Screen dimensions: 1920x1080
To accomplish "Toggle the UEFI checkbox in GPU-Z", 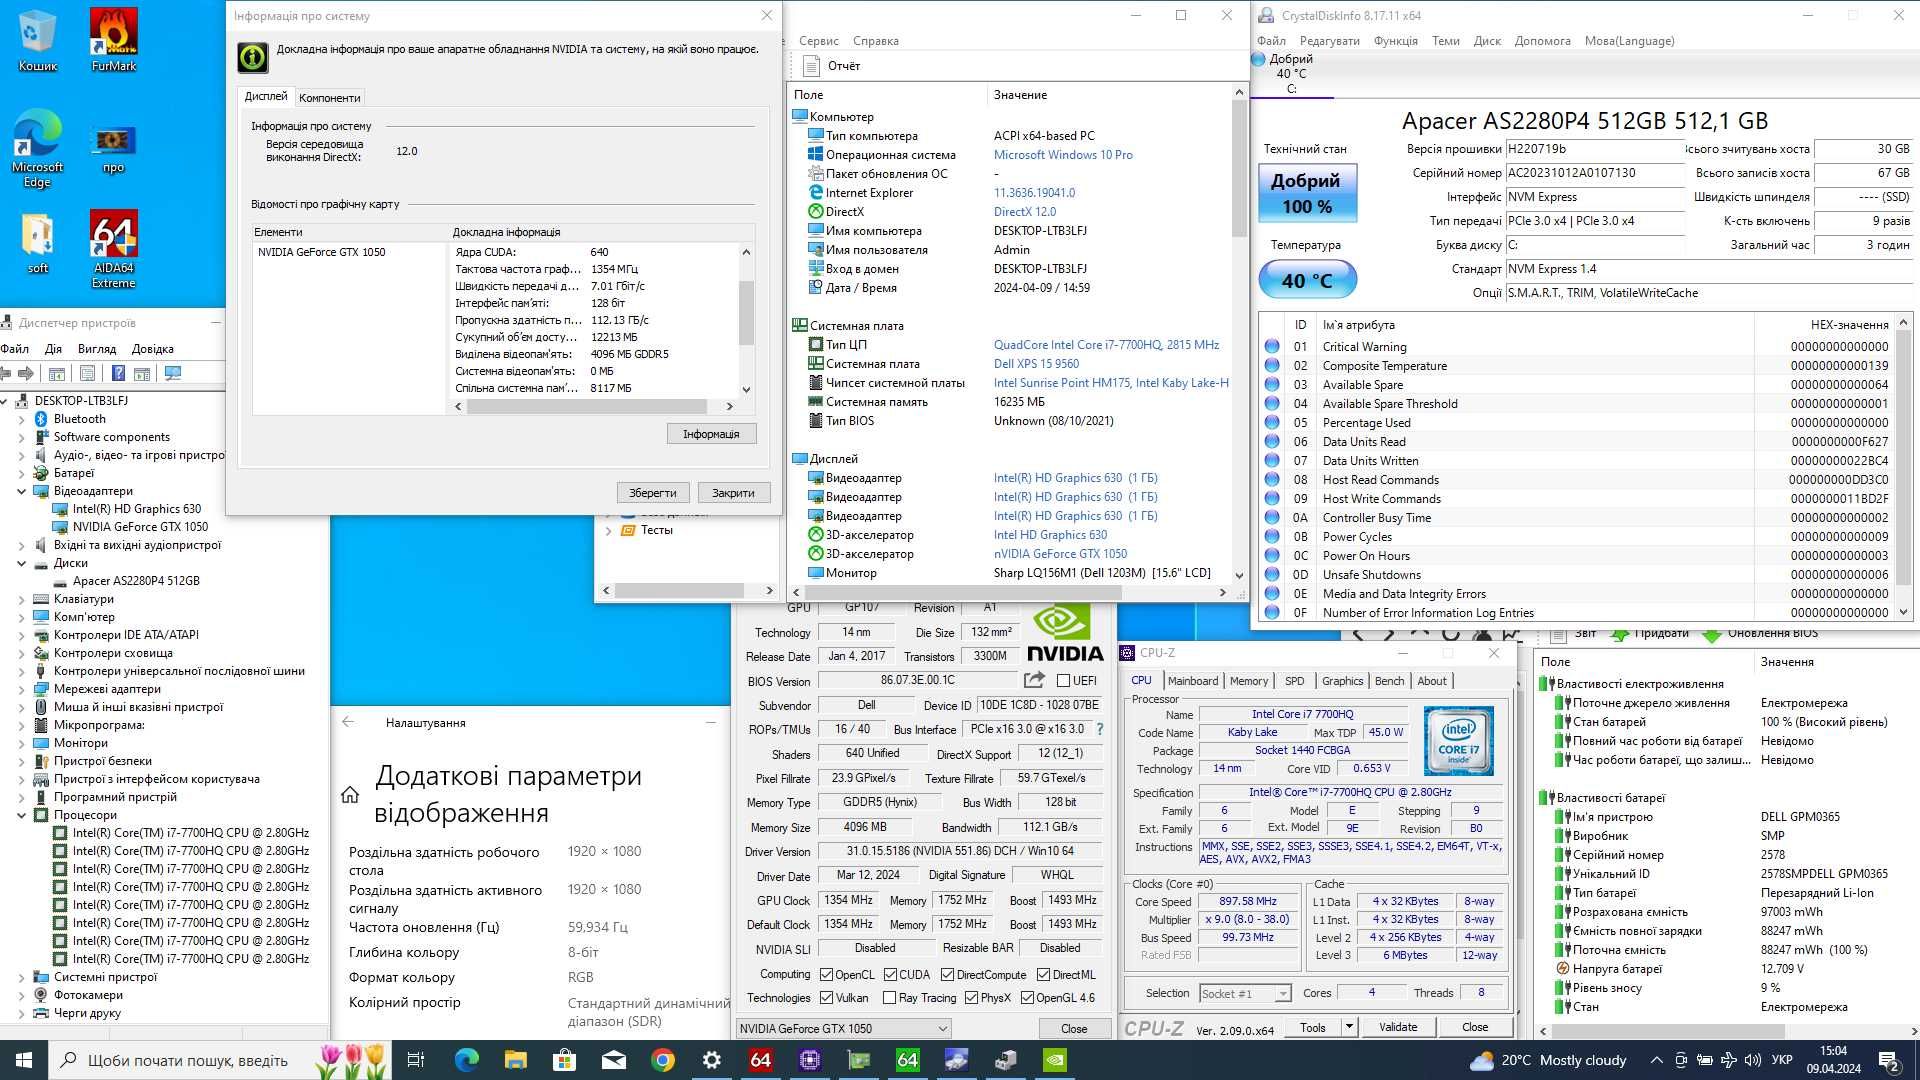I will (1063, 681).
